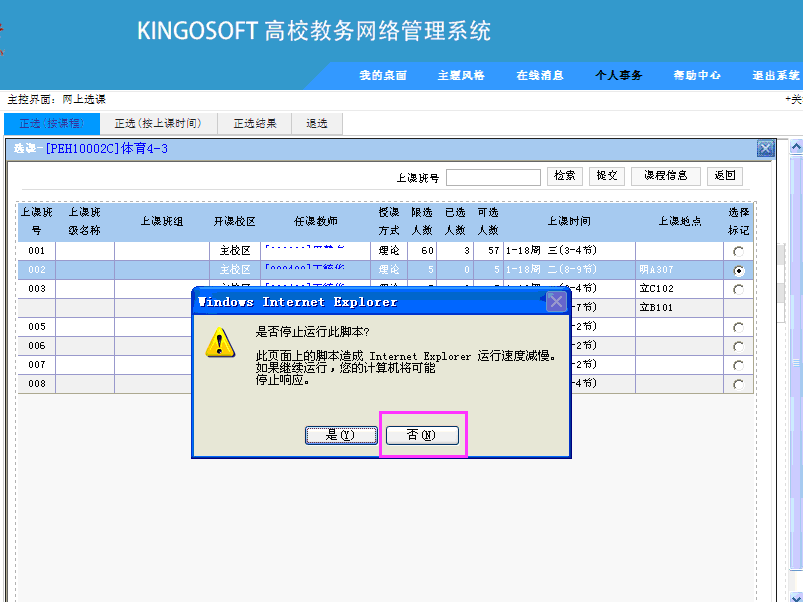
Task: Click the class number cell 008
Action: 37,383
